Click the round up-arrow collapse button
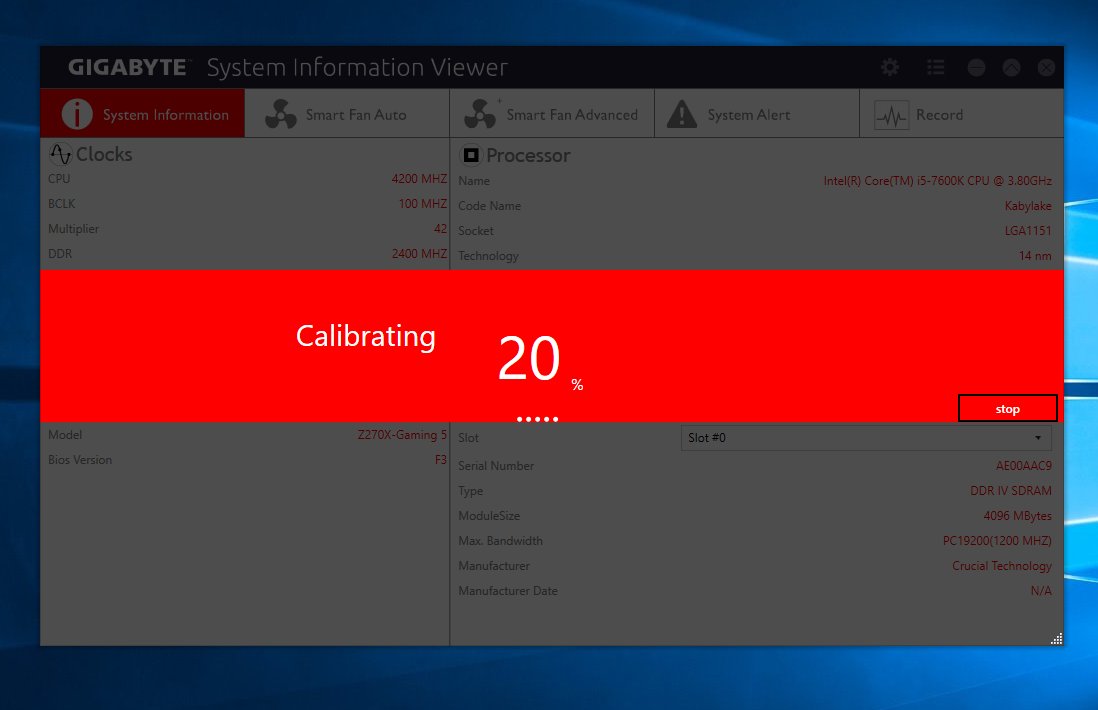 click(x=1012, y=67)
